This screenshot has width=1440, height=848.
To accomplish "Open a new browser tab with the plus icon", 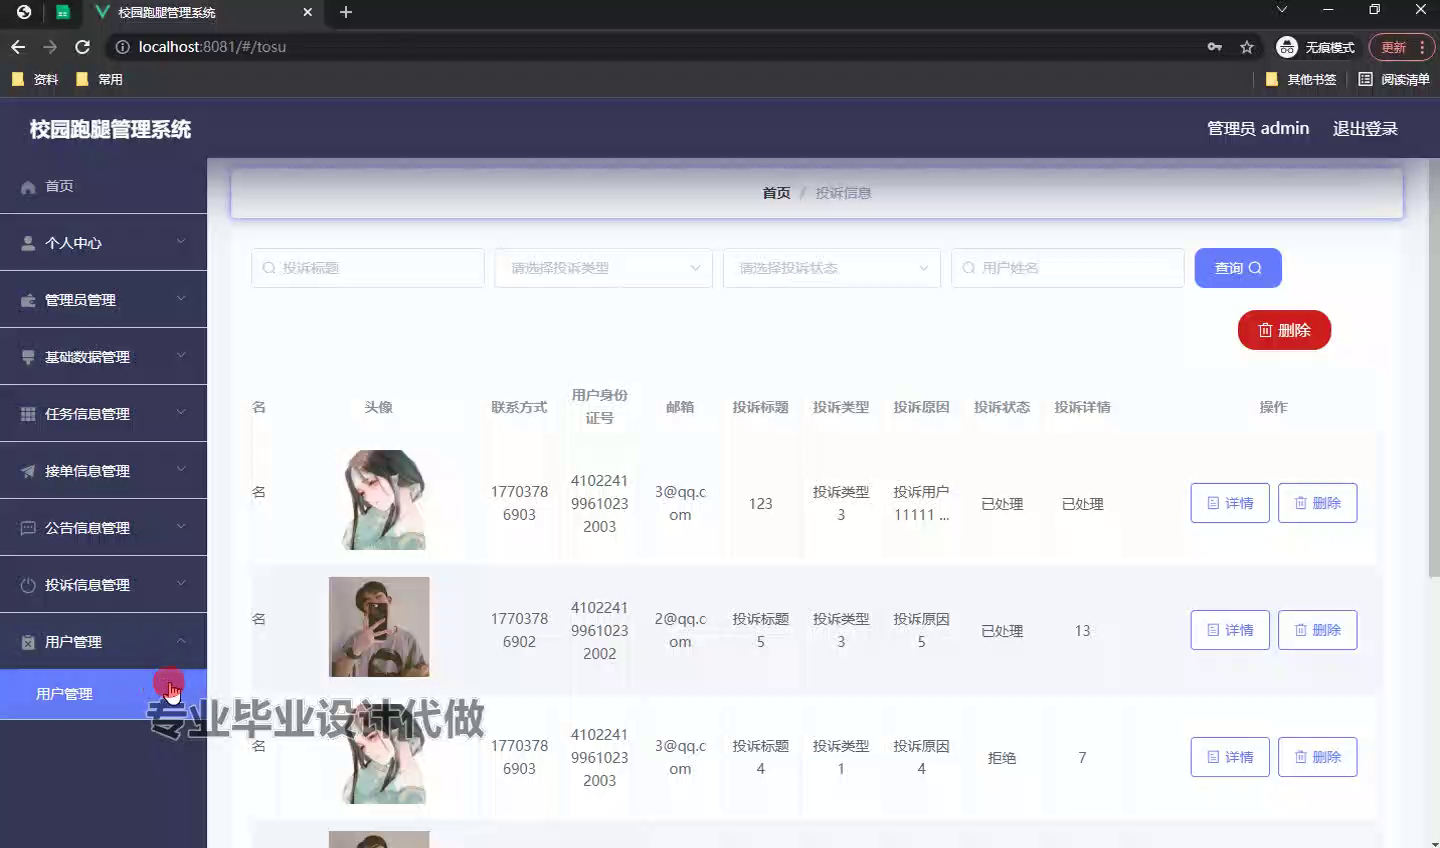I will 346,12.
